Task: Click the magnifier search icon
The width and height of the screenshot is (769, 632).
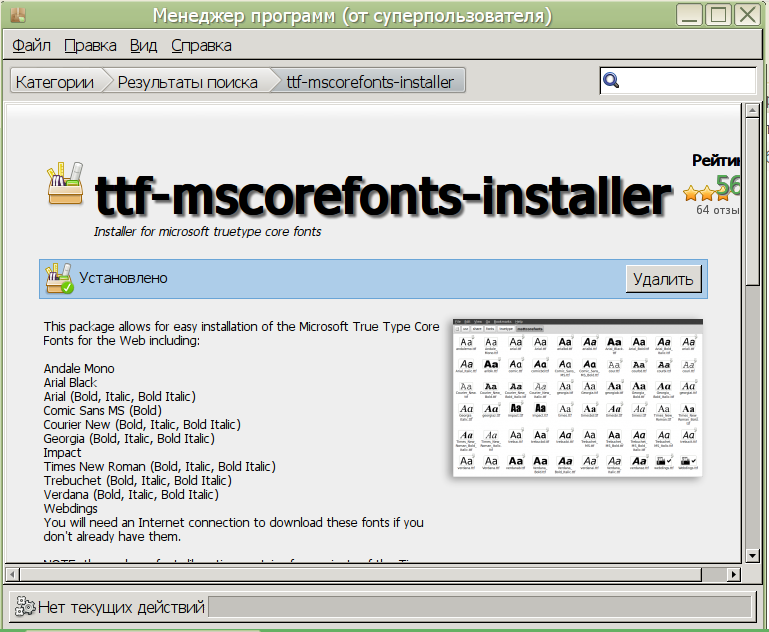Action: point(611,80)
